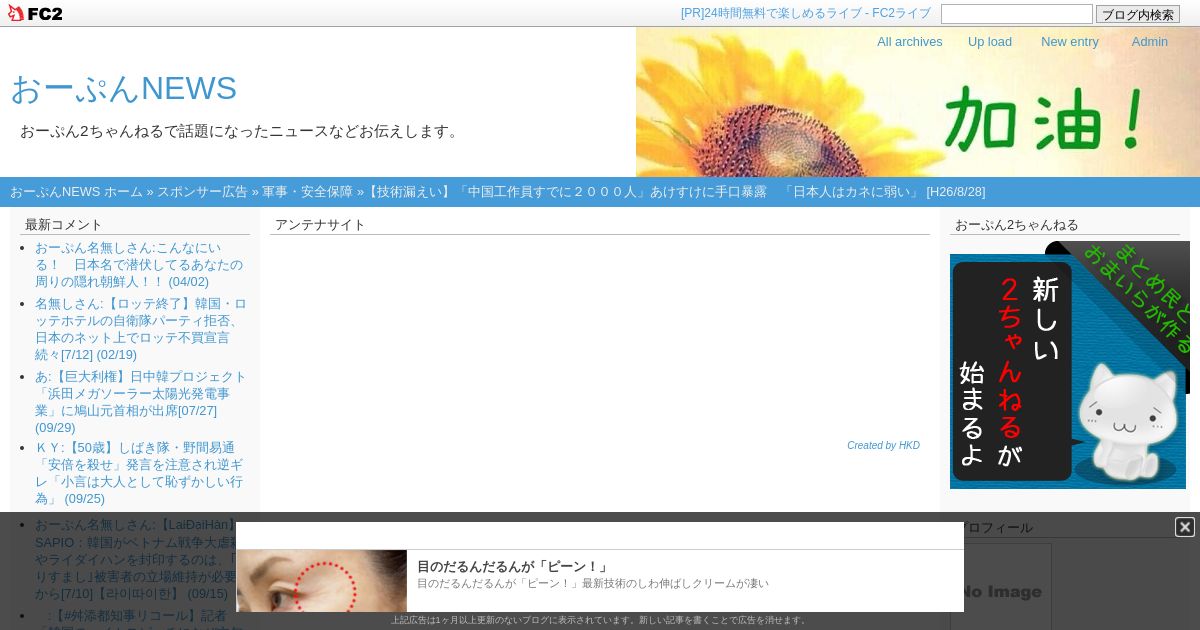Open the おーぷんNEWS blog title
Image resolution: width=1200 pixels, height=630 pixels.
(x=124, y=88)
